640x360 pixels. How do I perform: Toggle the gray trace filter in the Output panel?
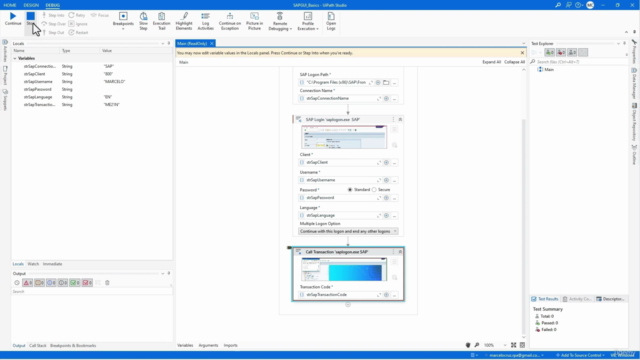point(63,282)
